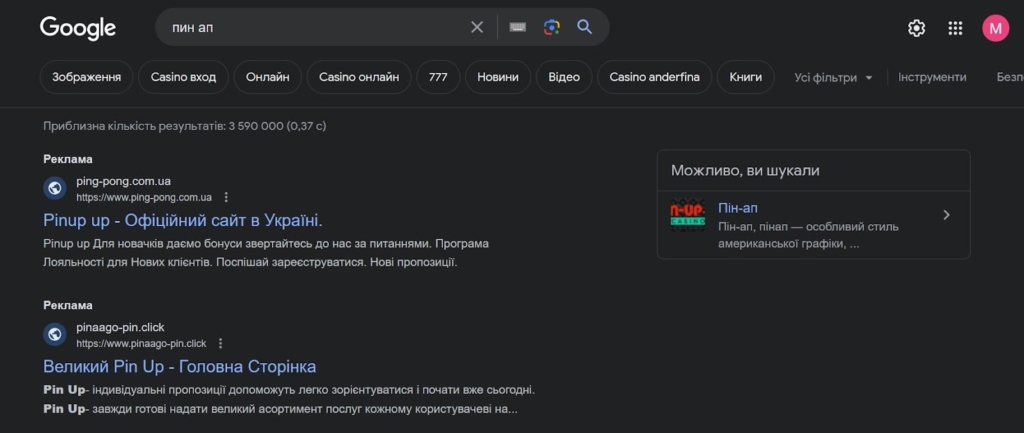Select the Зображення filter chip
Viewport: 1024px width, 433px height.
point(87,77)
